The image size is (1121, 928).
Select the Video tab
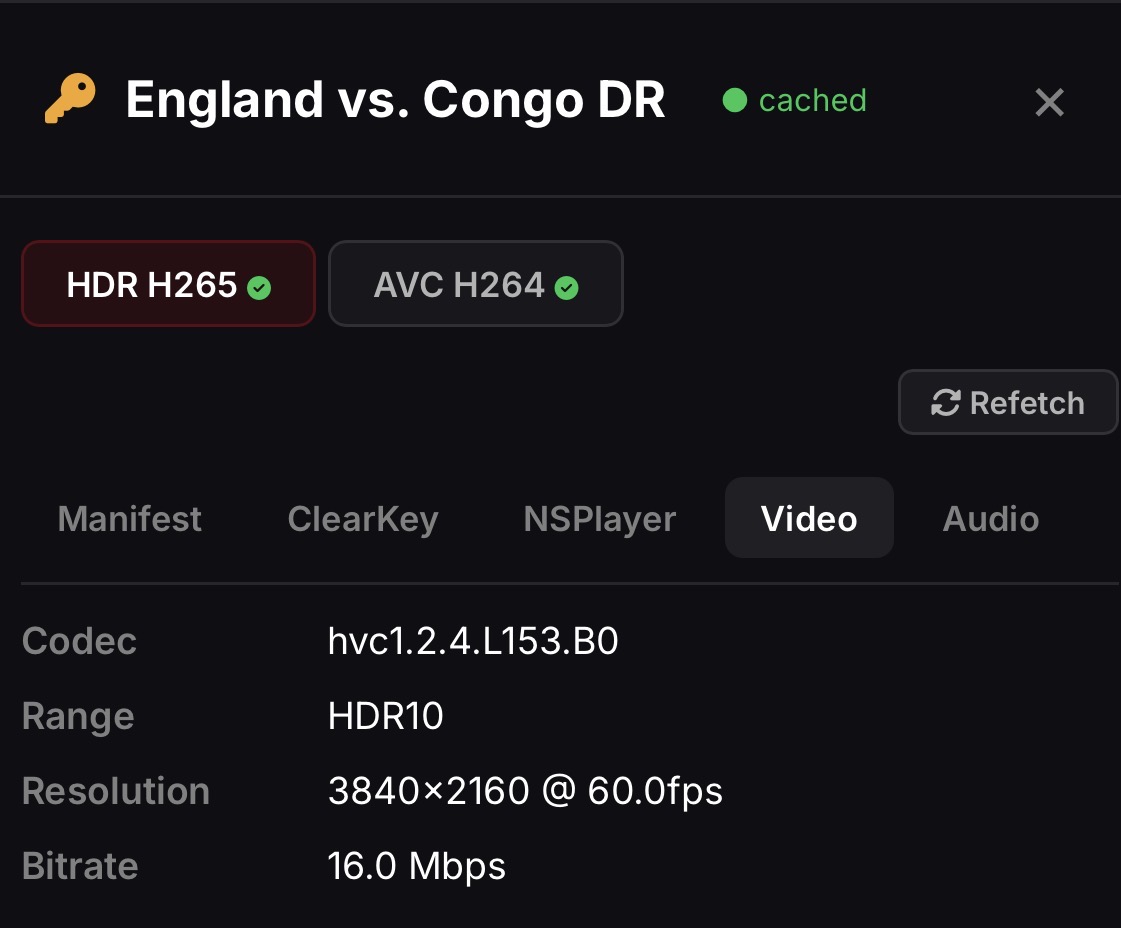pyautogui.click(x=809, y=518)
